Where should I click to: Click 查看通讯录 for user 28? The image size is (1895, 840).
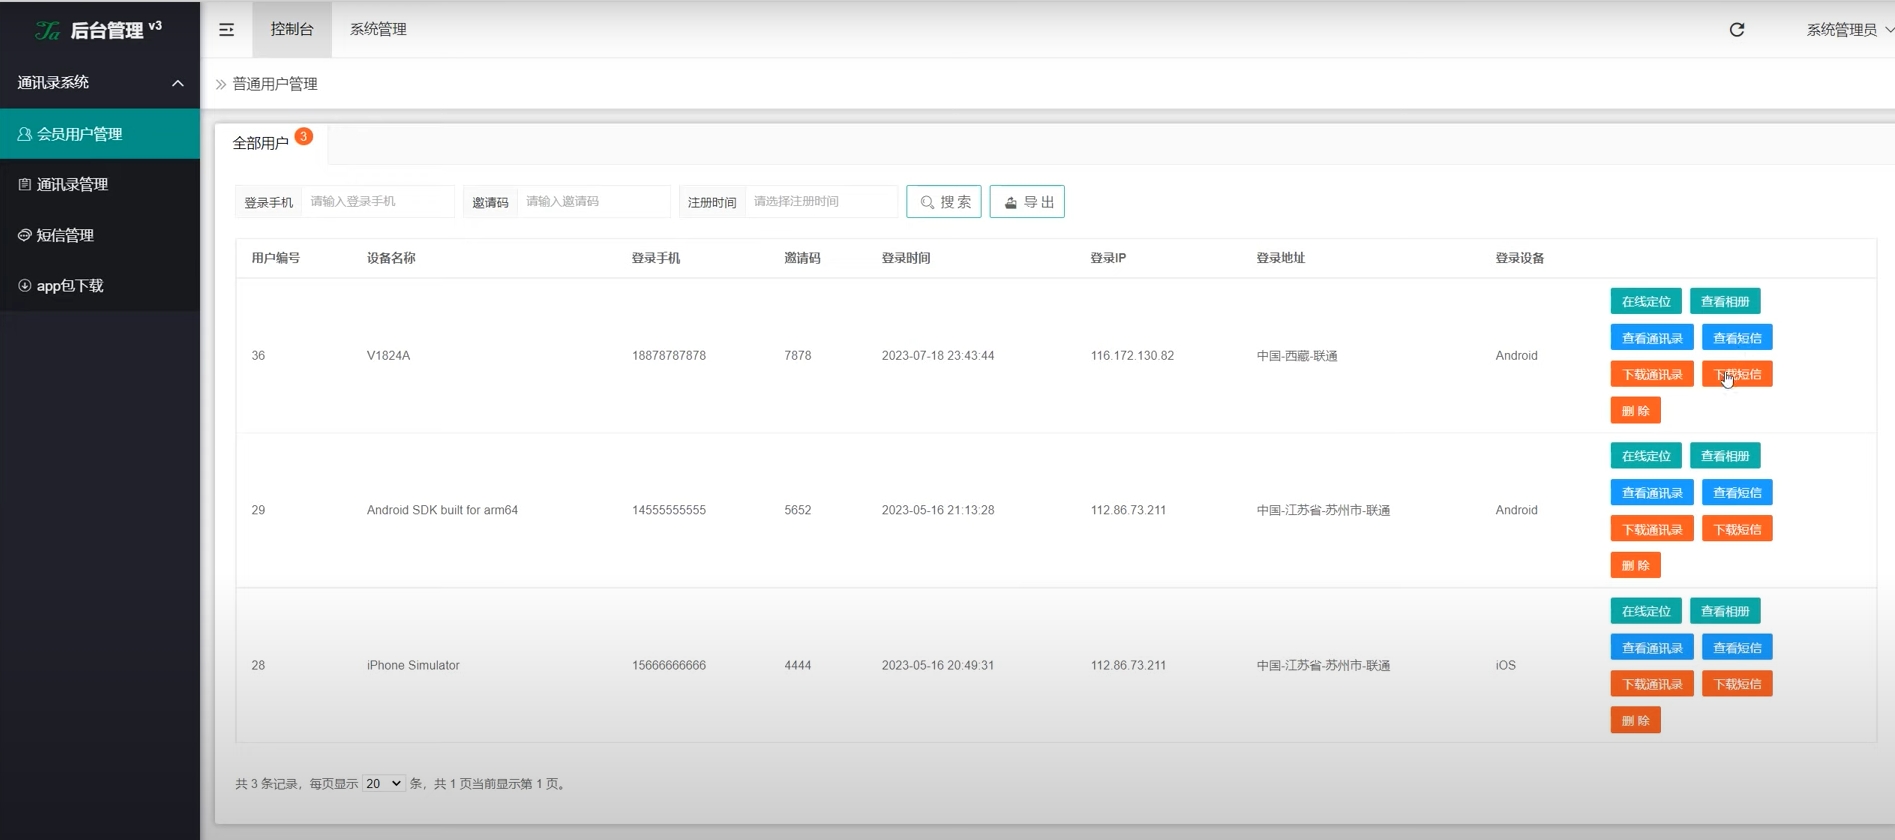(x=1652, y=648)
